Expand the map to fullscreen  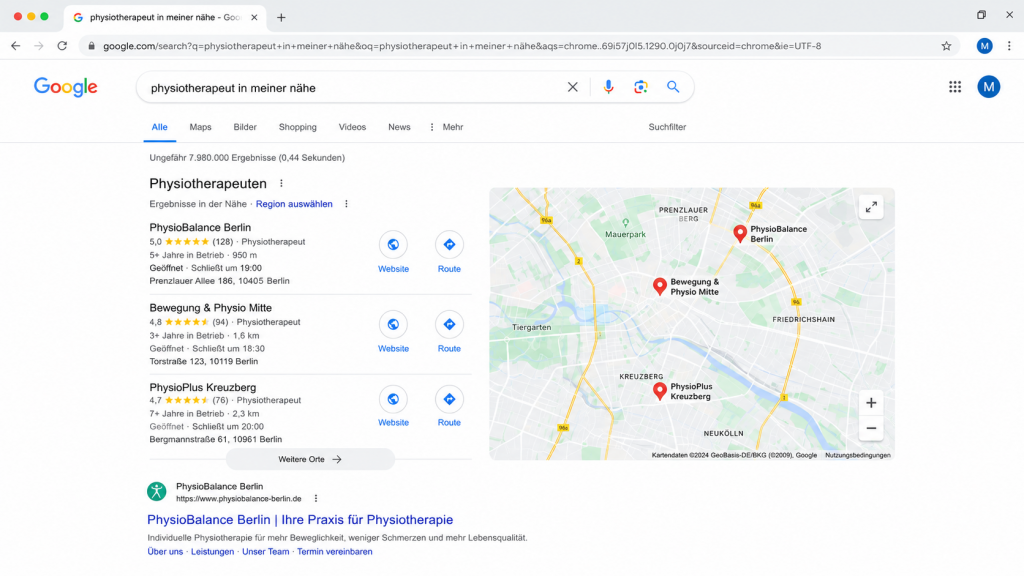[871, 207]
